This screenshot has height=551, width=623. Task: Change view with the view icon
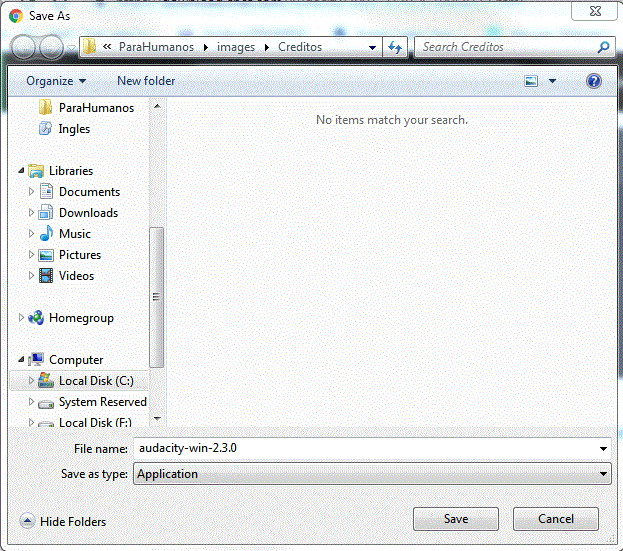pos(531,81)
